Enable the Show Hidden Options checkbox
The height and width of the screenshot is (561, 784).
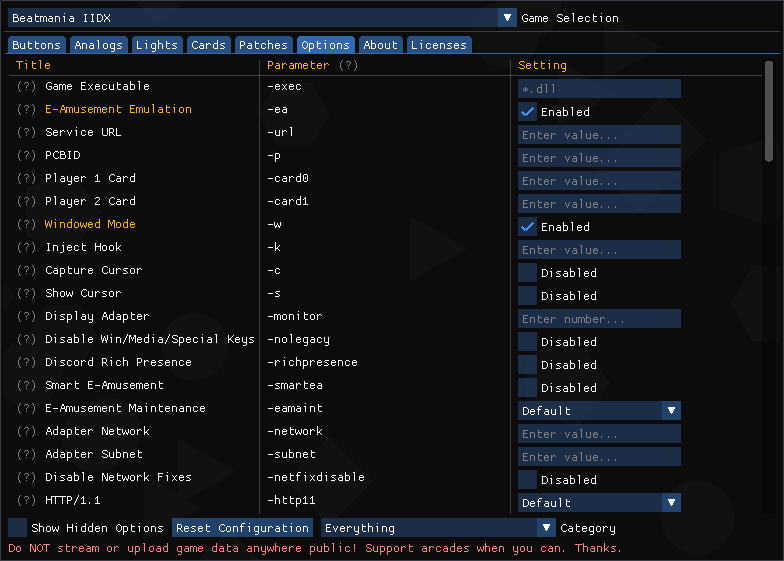tap(18, 528)
